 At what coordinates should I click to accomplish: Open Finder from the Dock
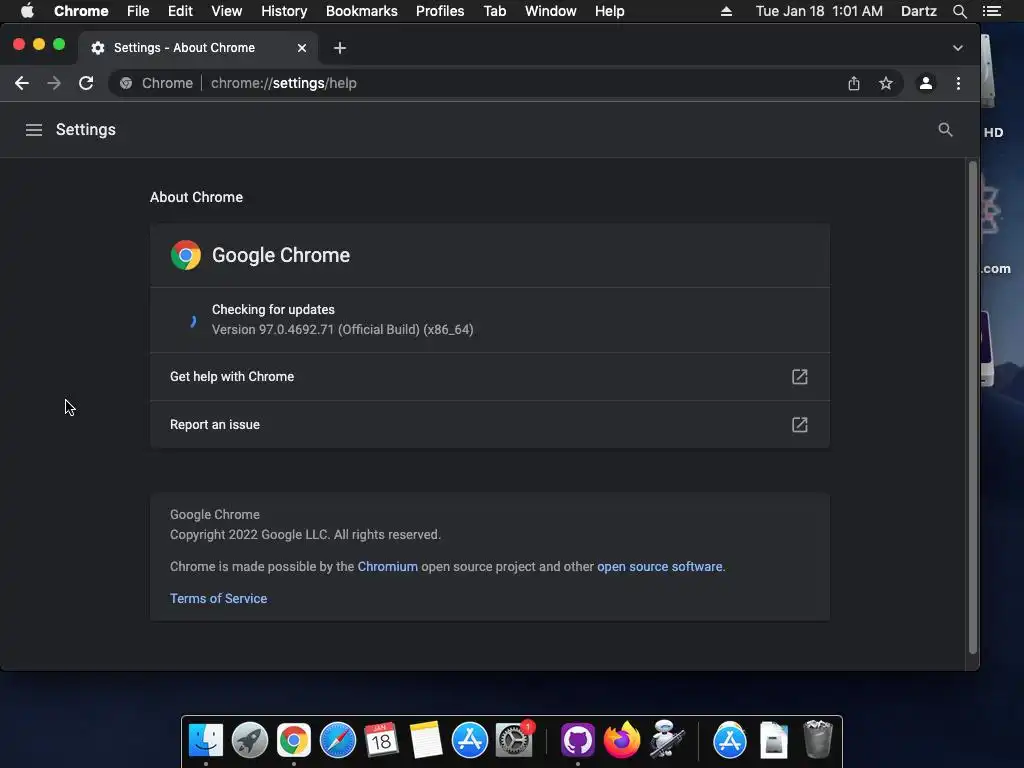tap(206, 740)
